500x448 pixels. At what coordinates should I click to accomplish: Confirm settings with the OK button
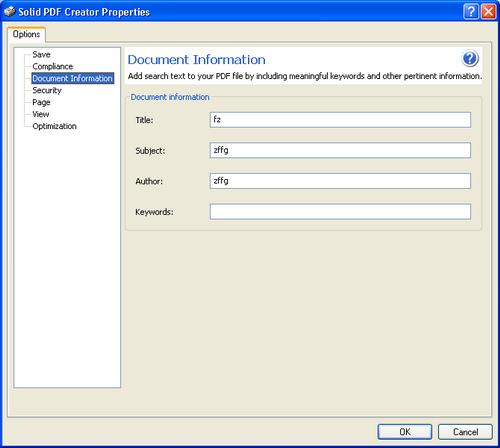405,432
